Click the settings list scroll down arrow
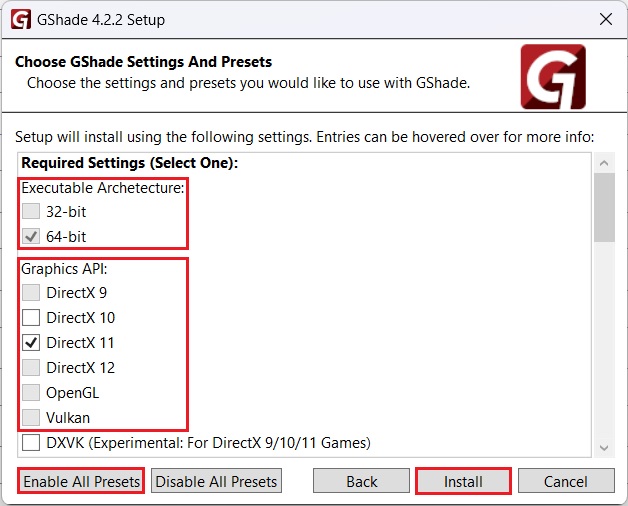This screenshot has width=628, height=506. (x=604, y=447)
